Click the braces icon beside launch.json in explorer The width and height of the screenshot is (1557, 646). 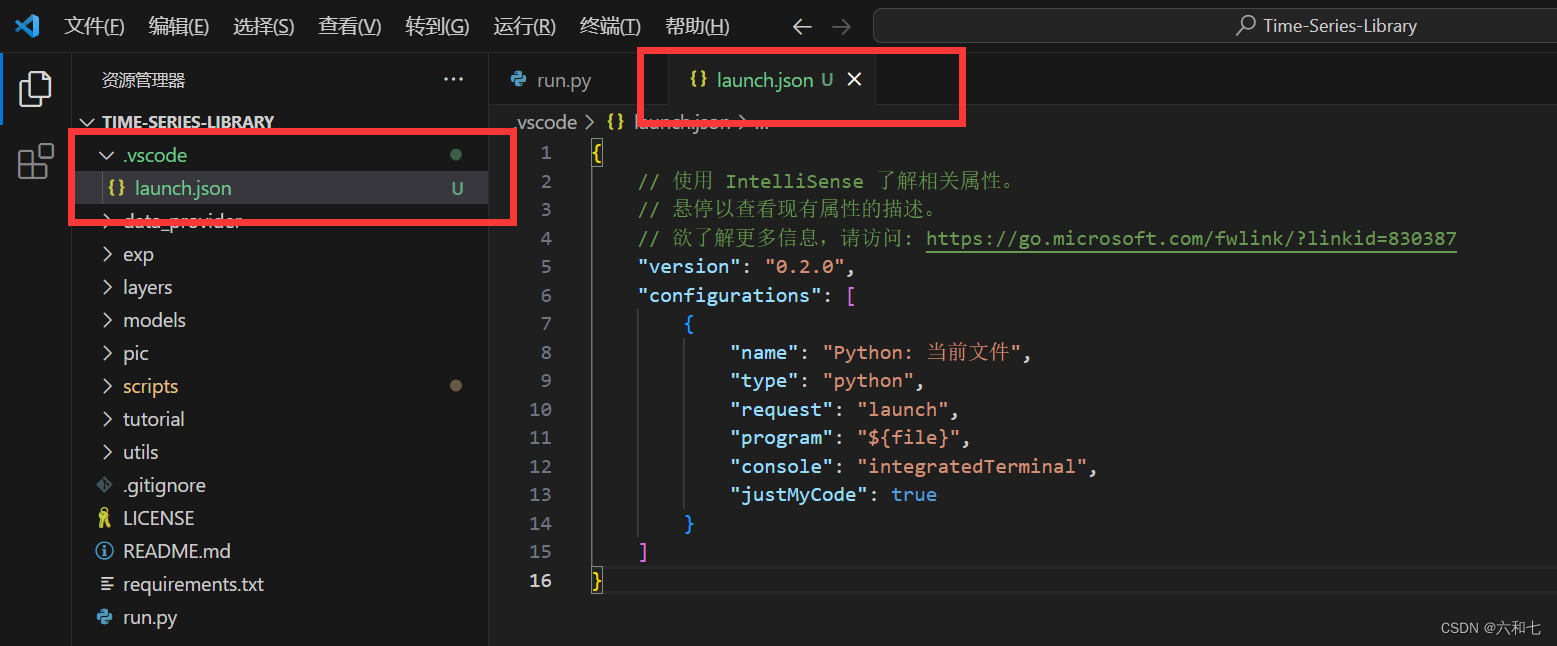[x=116, y=188]
